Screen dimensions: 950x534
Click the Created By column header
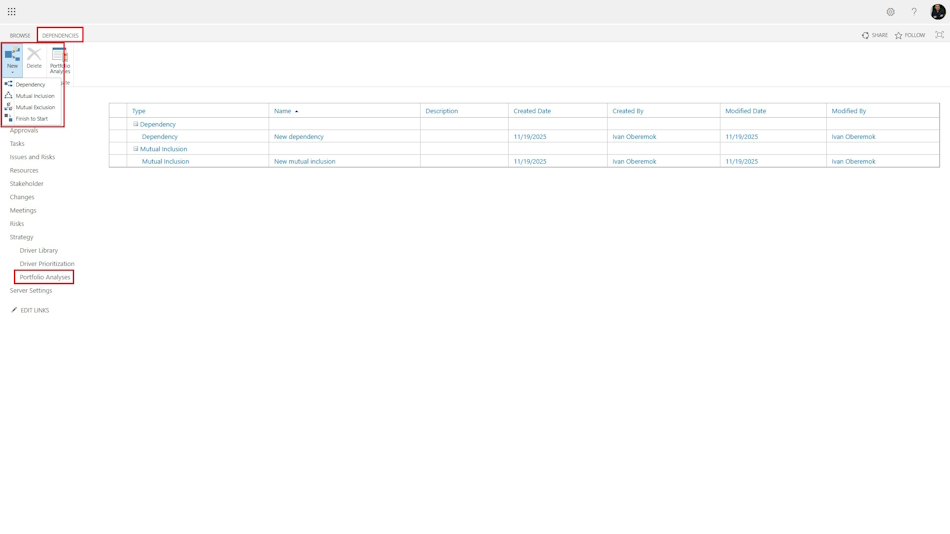[x=628, y=111]
